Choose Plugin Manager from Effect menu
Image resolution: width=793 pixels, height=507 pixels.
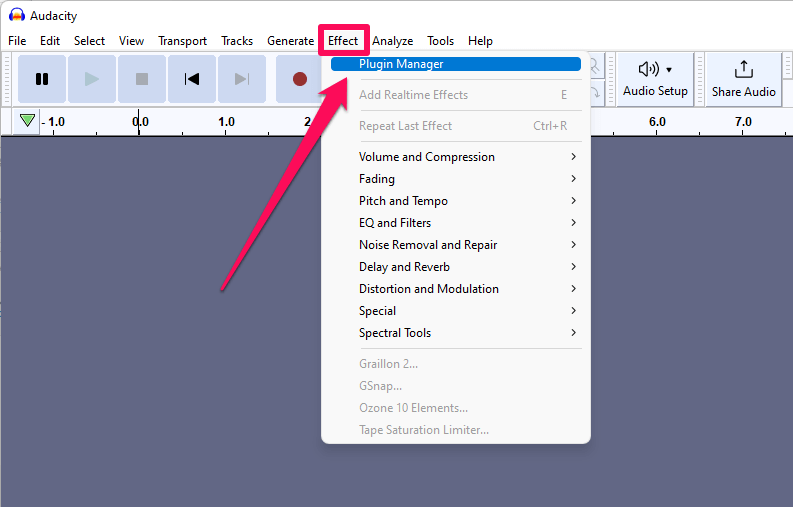[x=456, y=64]
